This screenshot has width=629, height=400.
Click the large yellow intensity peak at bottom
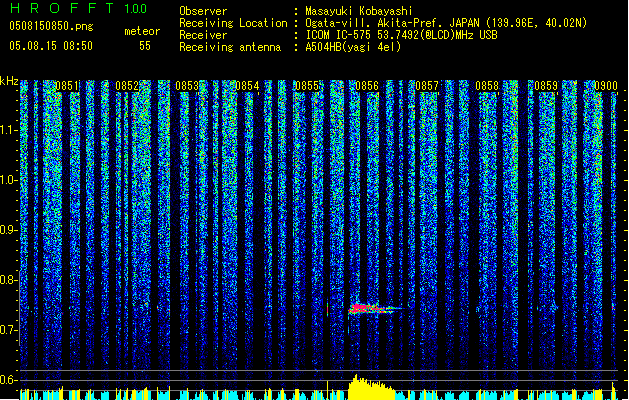[x=371, y=388]
